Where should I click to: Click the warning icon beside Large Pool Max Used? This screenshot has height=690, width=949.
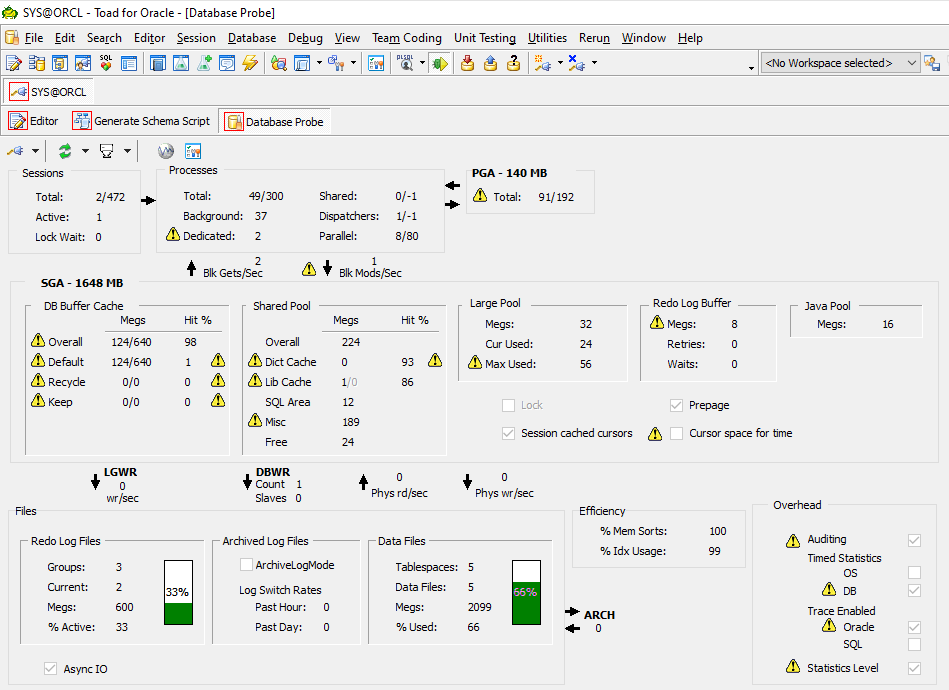tap(475, 363)
